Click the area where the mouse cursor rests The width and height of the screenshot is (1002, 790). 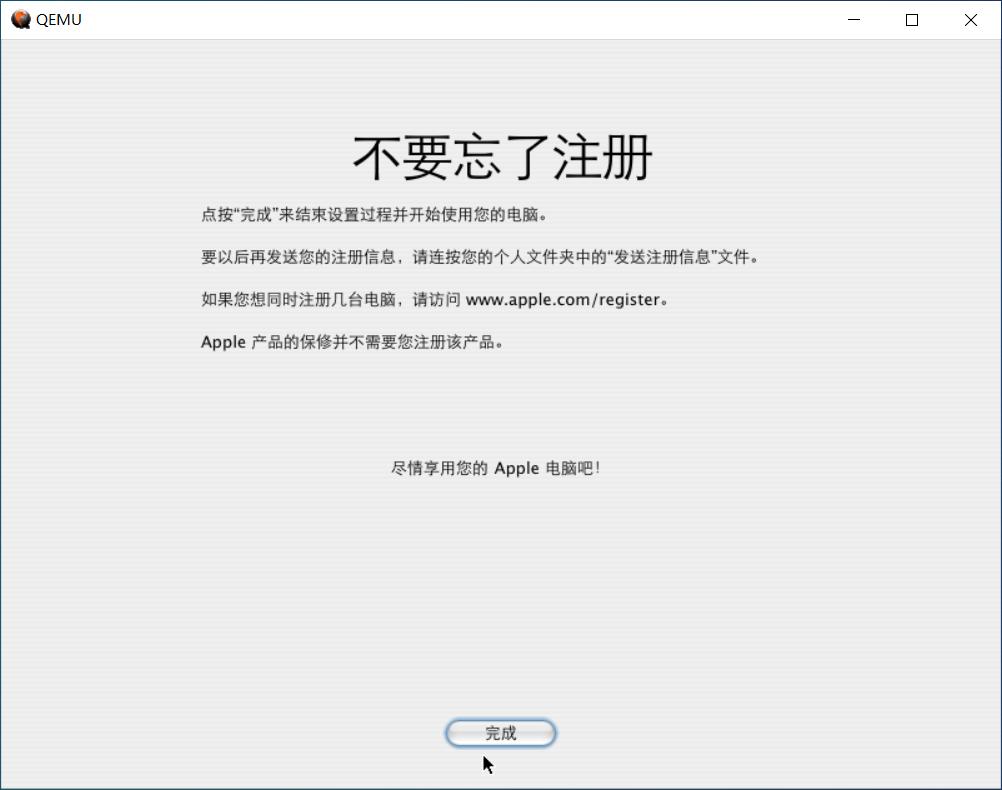tap(485, 762)
